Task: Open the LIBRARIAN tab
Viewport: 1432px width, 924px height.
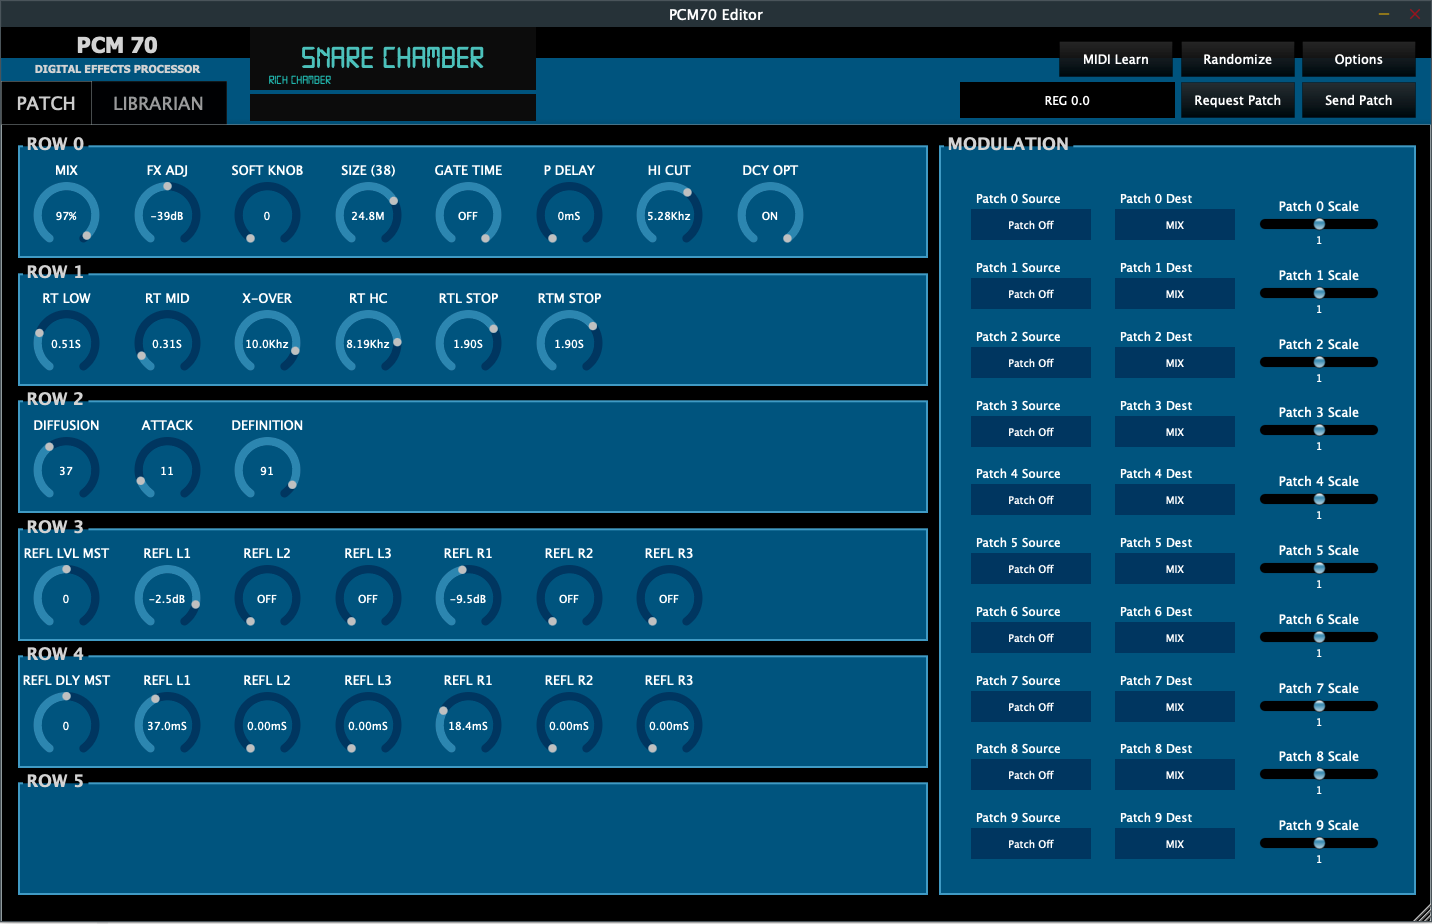Action: coord(158,103)
